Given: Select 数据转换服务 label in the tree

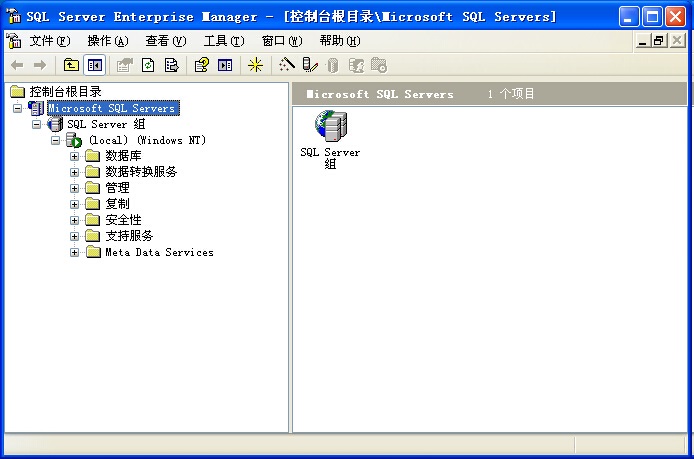Looking at the screenshot, I should 141,172.
